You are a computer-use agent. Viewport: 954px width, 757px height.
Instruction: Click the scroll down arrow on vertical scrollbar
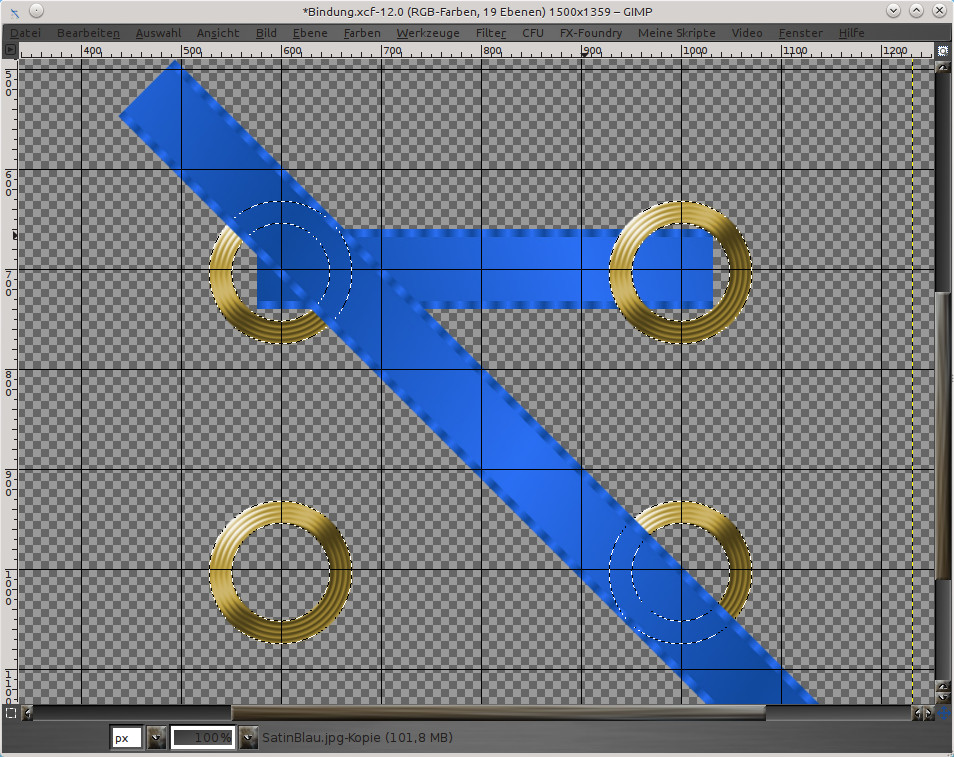(x=942, y=697)
